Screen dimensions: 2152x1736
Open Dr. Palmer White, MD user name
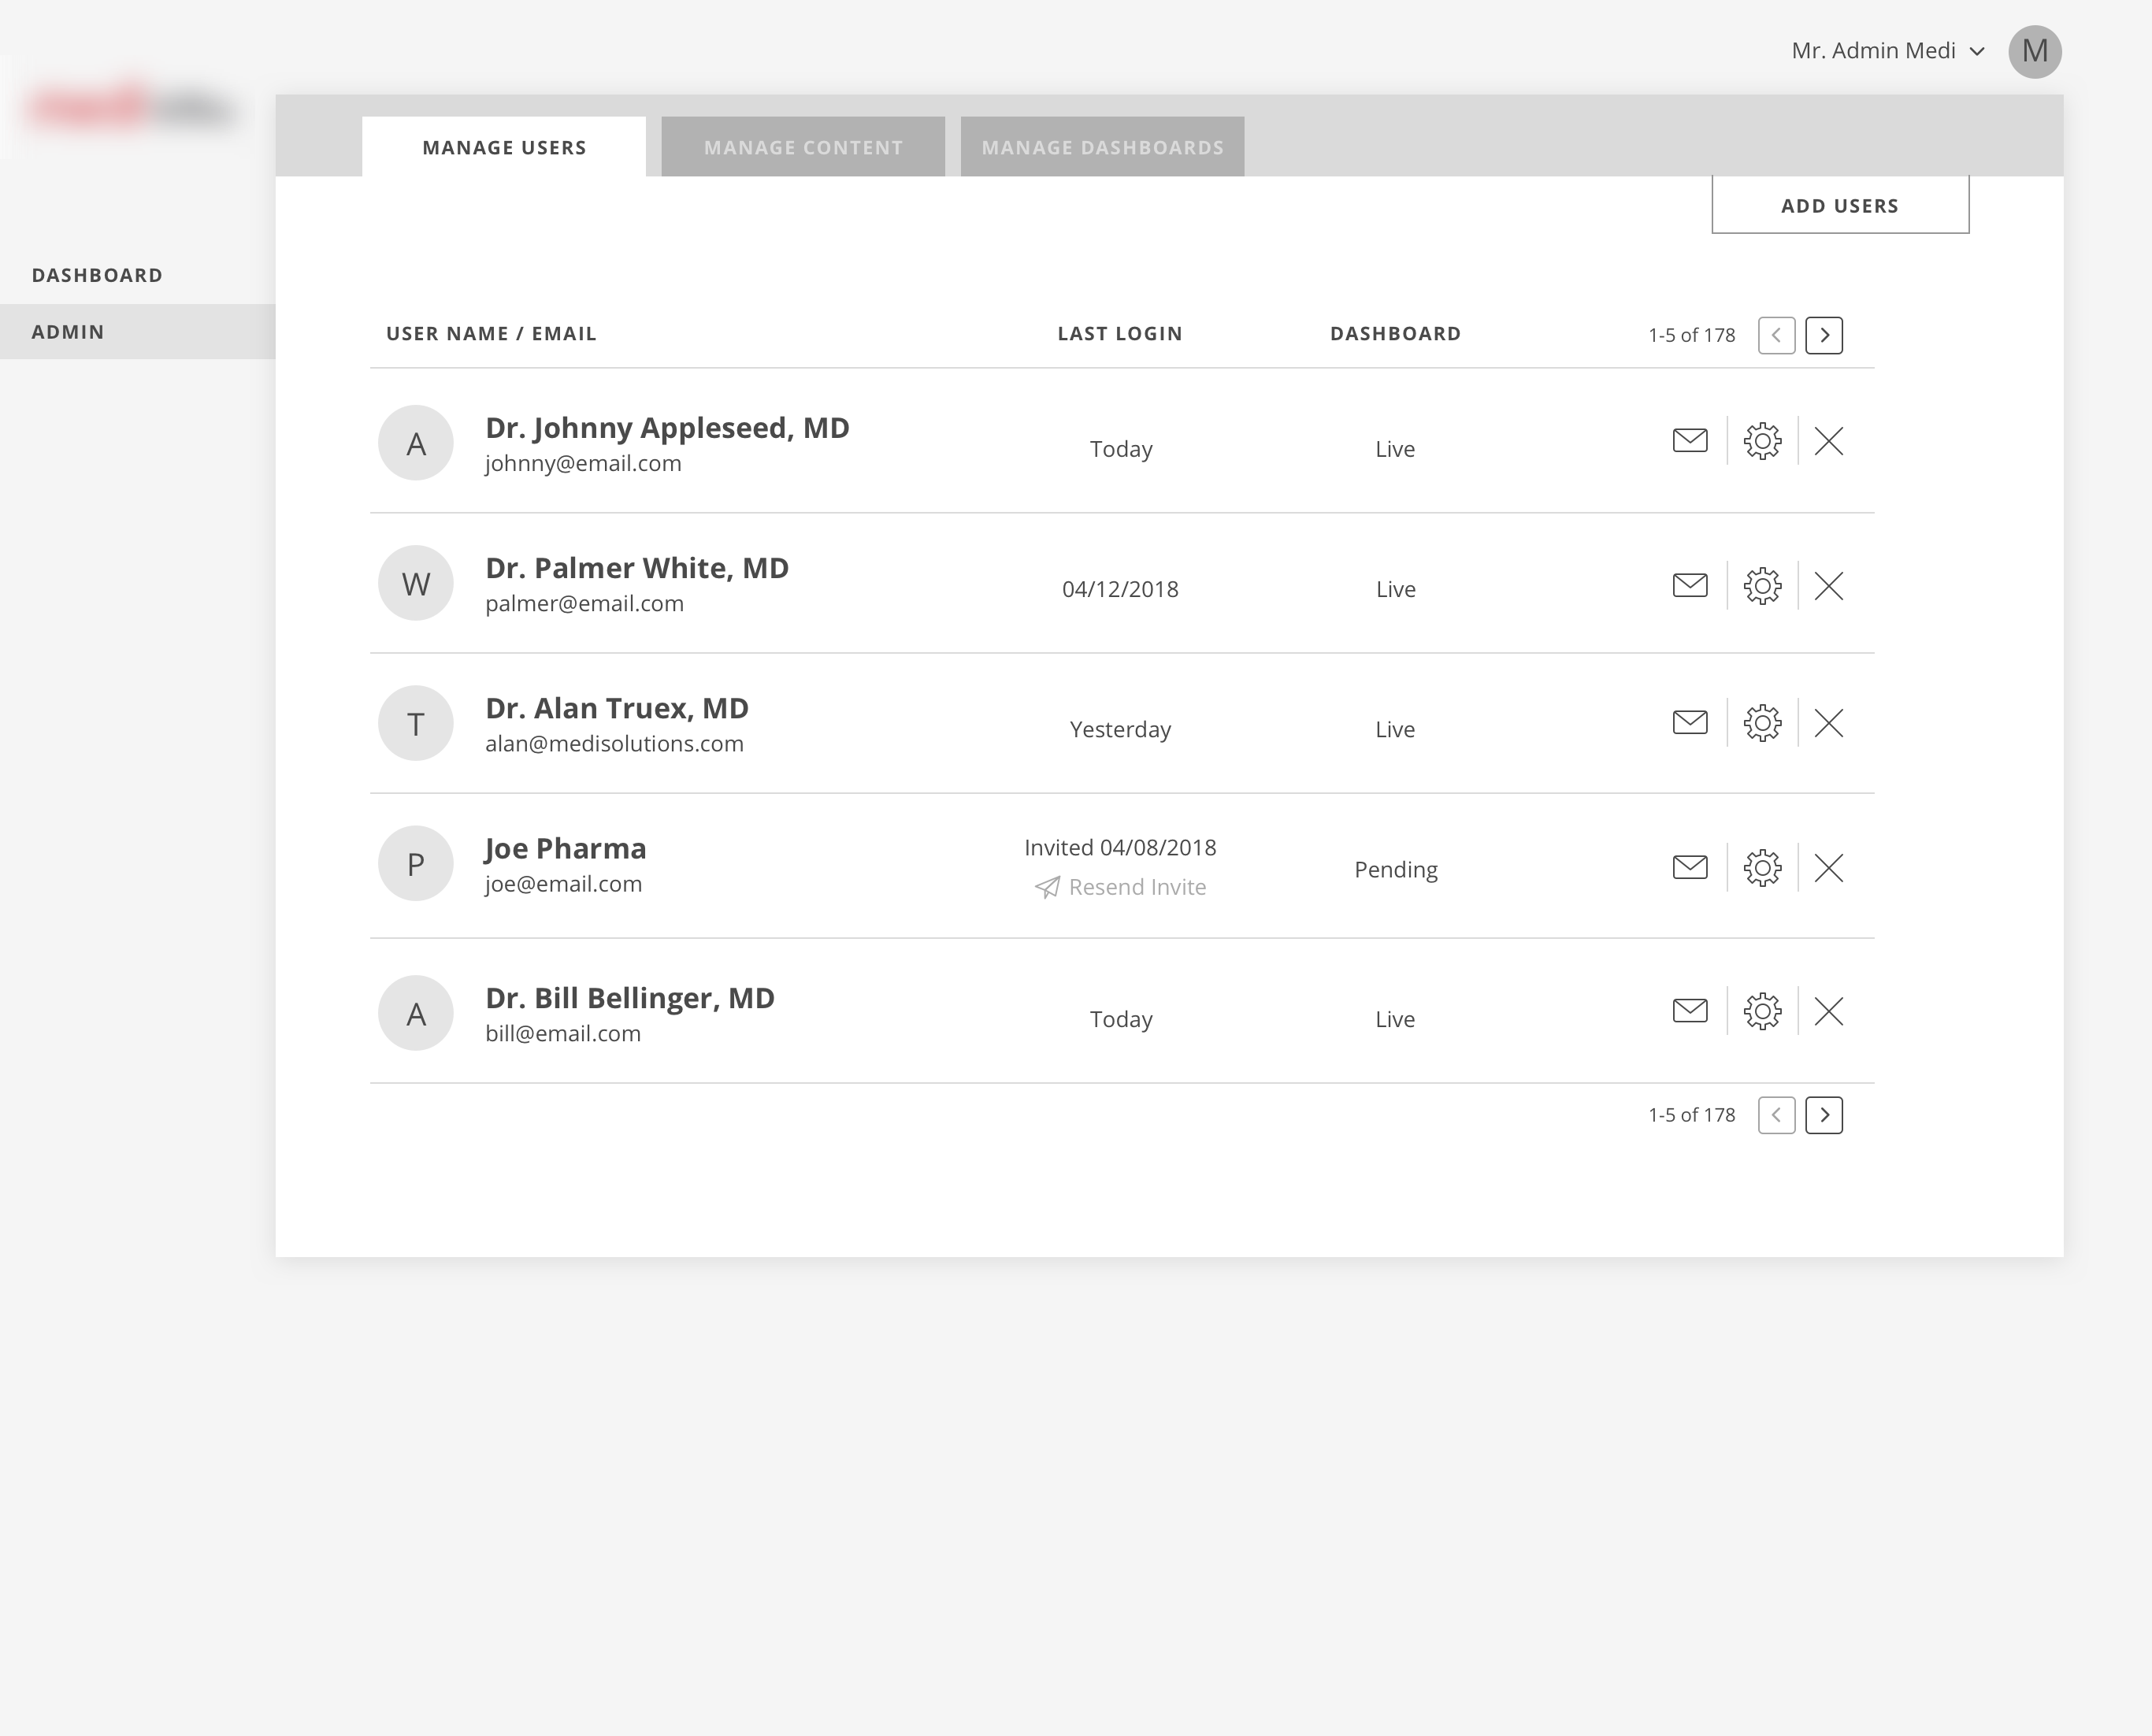pyautogui.click(x=637, y=568)
